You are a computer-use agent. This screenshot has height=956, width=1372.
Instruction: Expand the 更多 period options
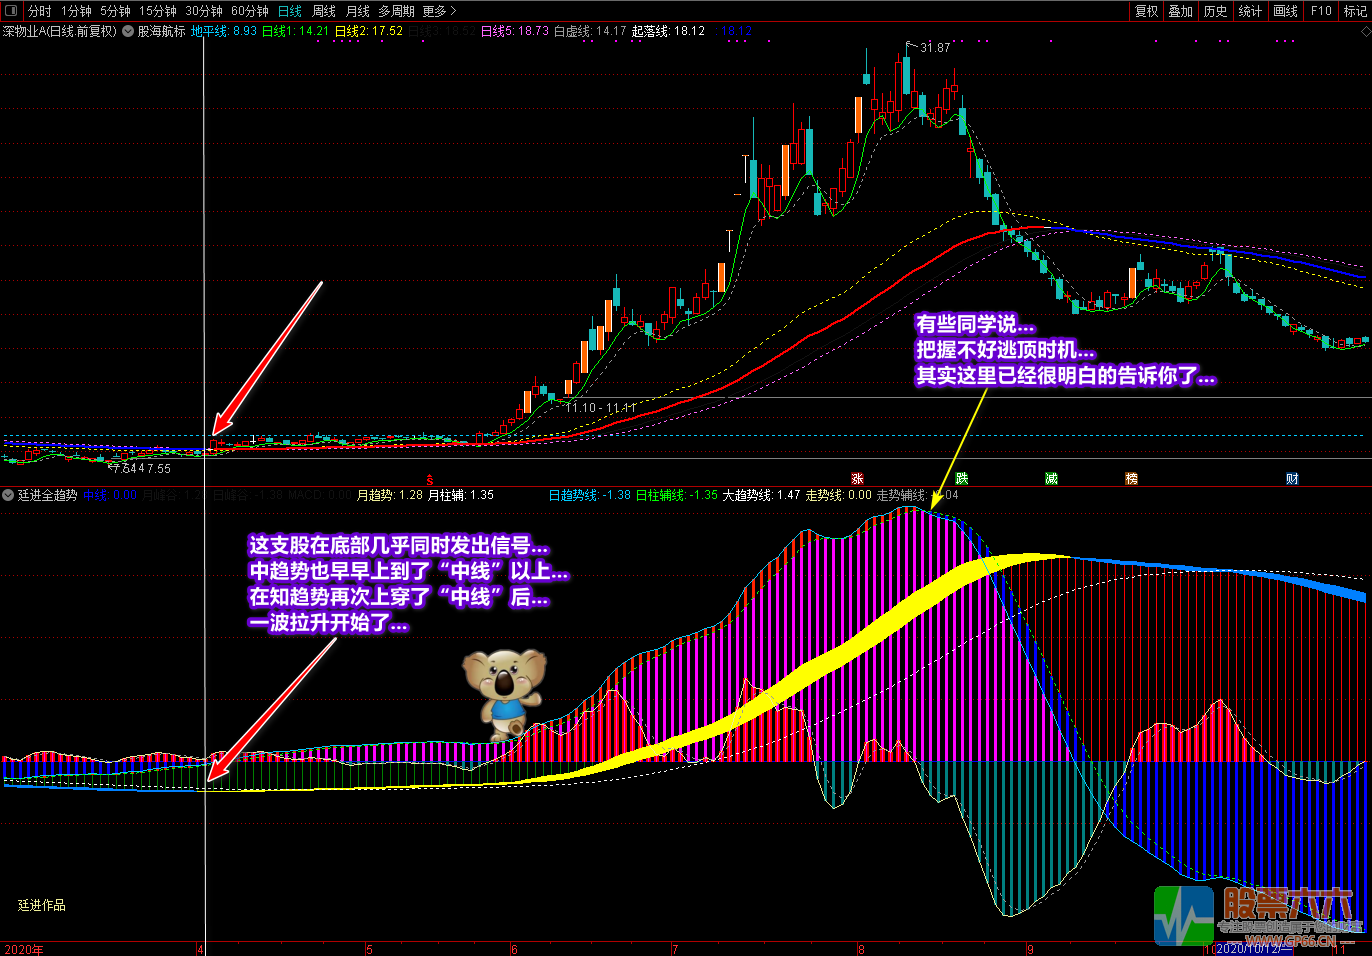pos(439,11)
